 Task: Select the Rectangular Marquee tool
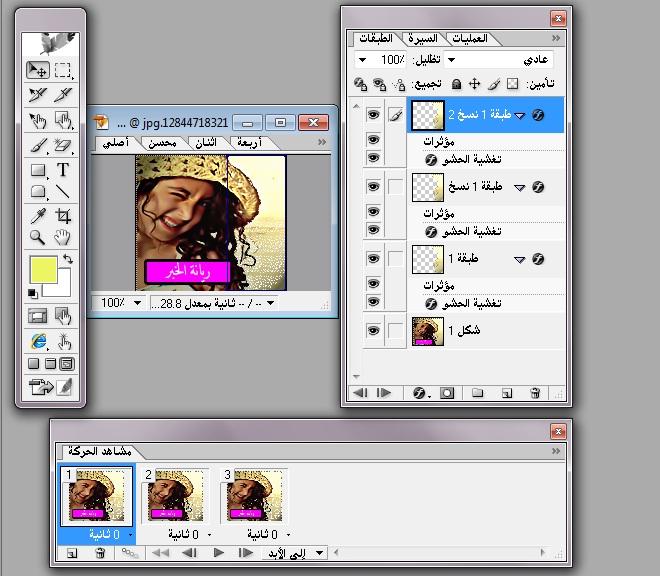[x=63, y=70]
